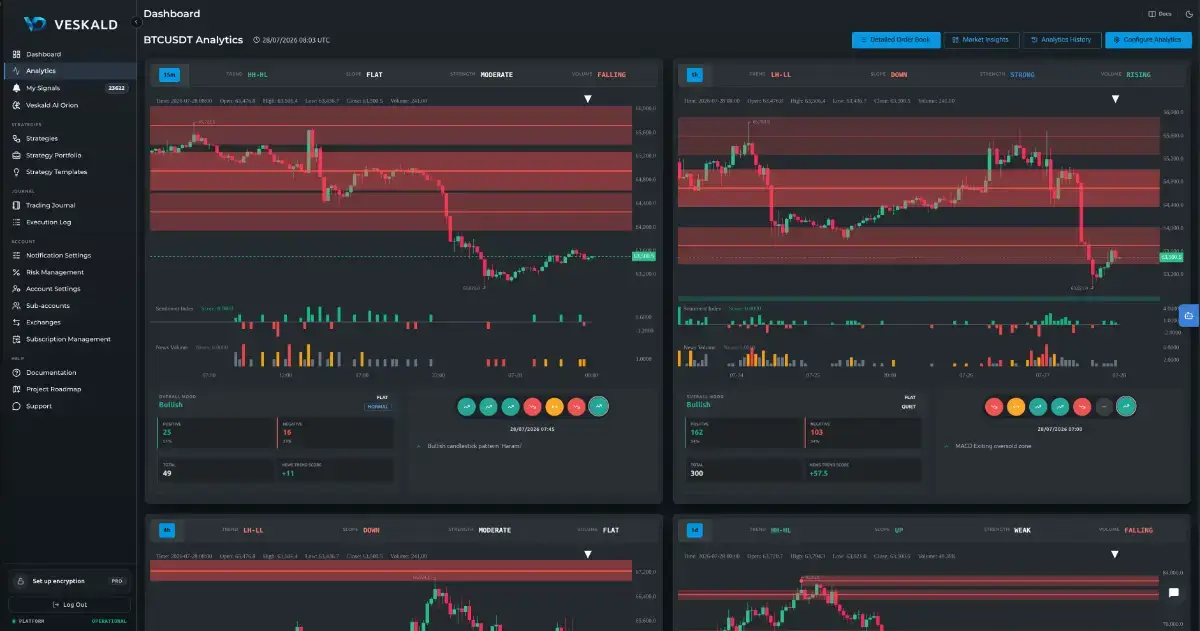This screenshot has width=1200, height=631.
Task: Click the NORMAL badge in 15m mood panel
Action: [377, 406]
